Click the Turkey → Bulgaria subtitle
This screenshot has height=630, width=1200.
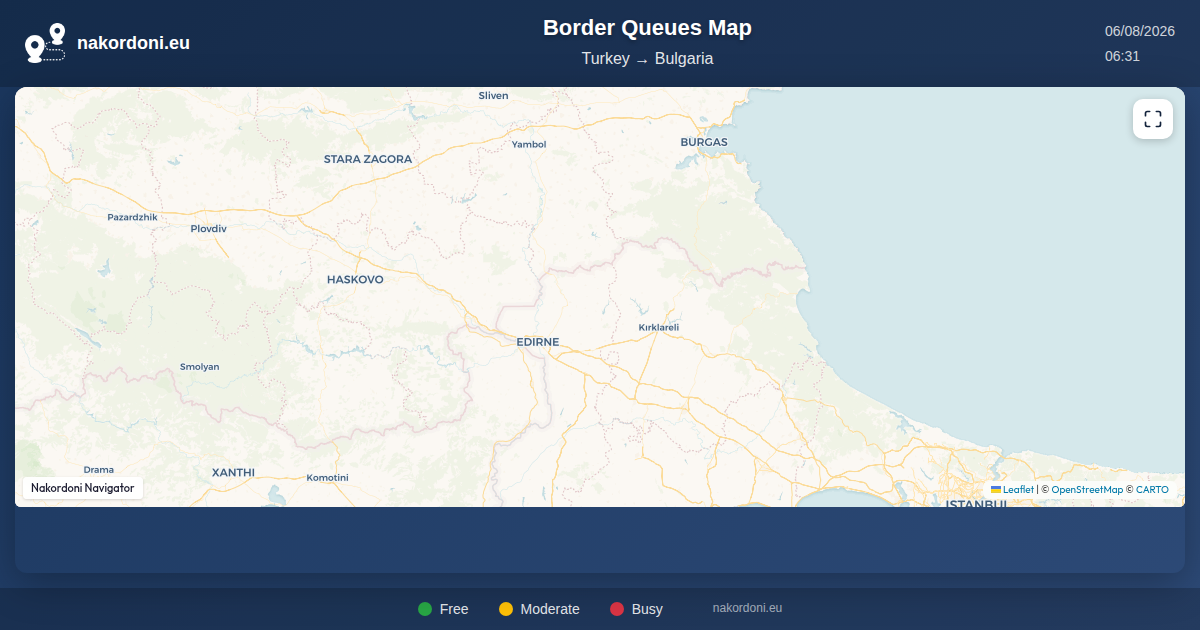tap(647, 58)
